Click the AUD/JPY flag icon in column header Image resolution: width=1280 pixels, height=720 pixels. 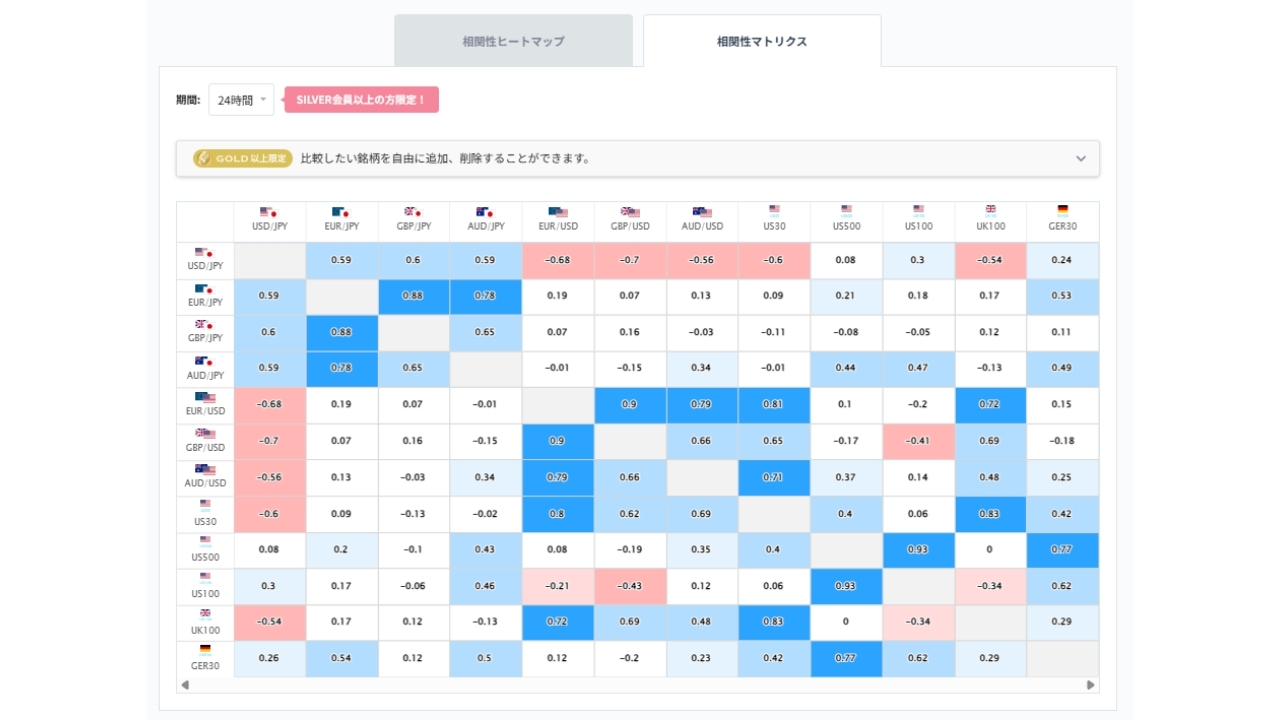pyautogui.click(x=483, y=212)
